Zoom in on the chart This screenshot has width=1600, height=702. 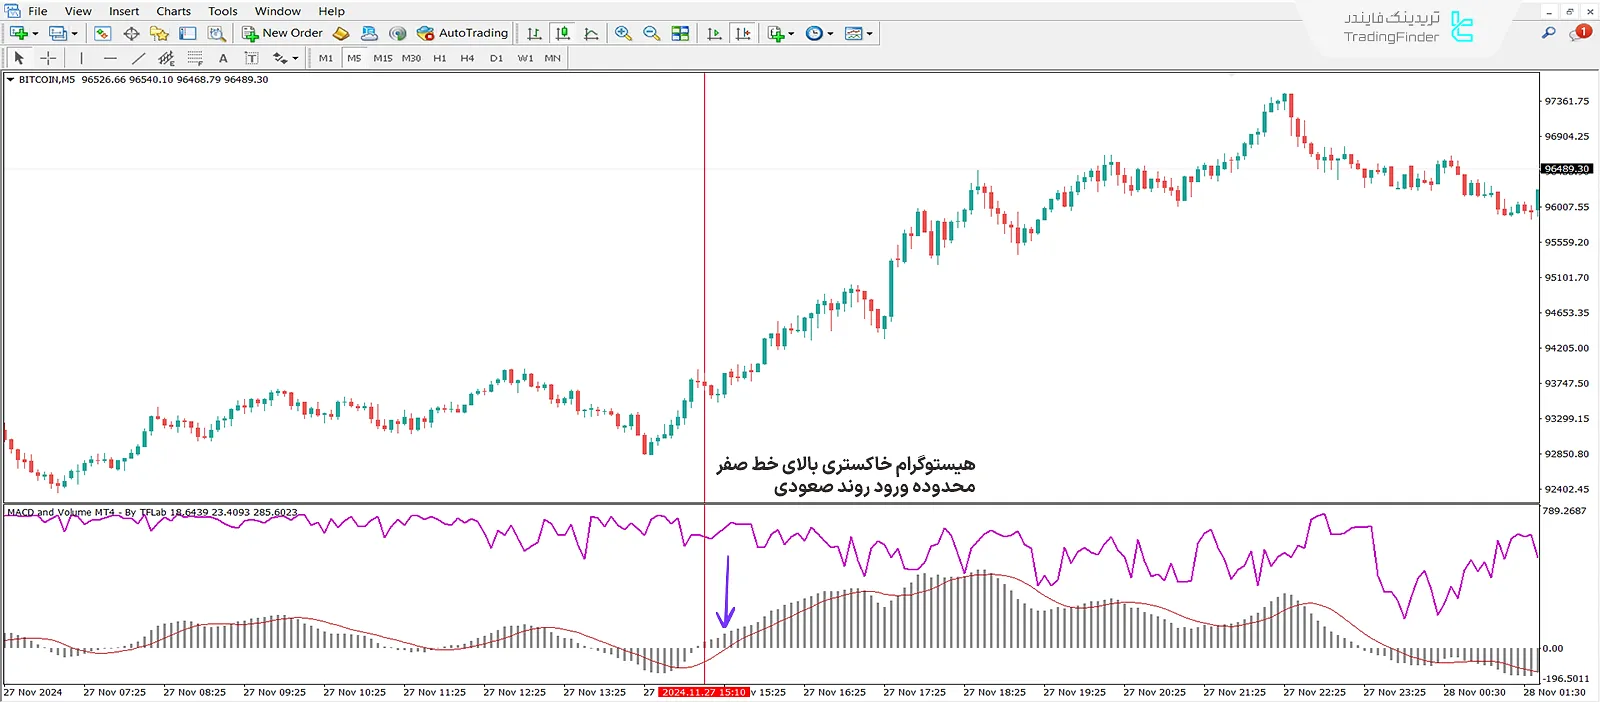pyautogui.click(x=623, y=33)
